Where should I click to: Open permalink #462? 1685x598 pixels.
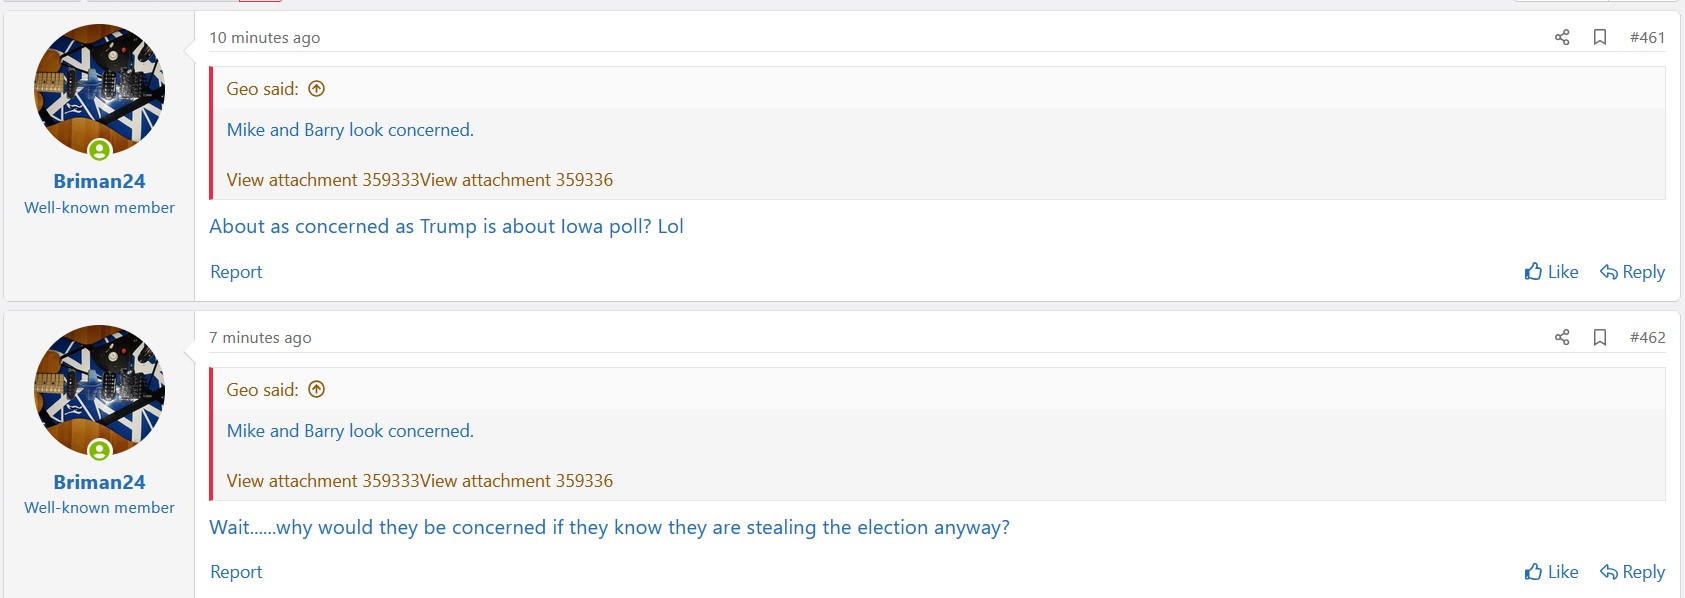(x=1647, y=337)
